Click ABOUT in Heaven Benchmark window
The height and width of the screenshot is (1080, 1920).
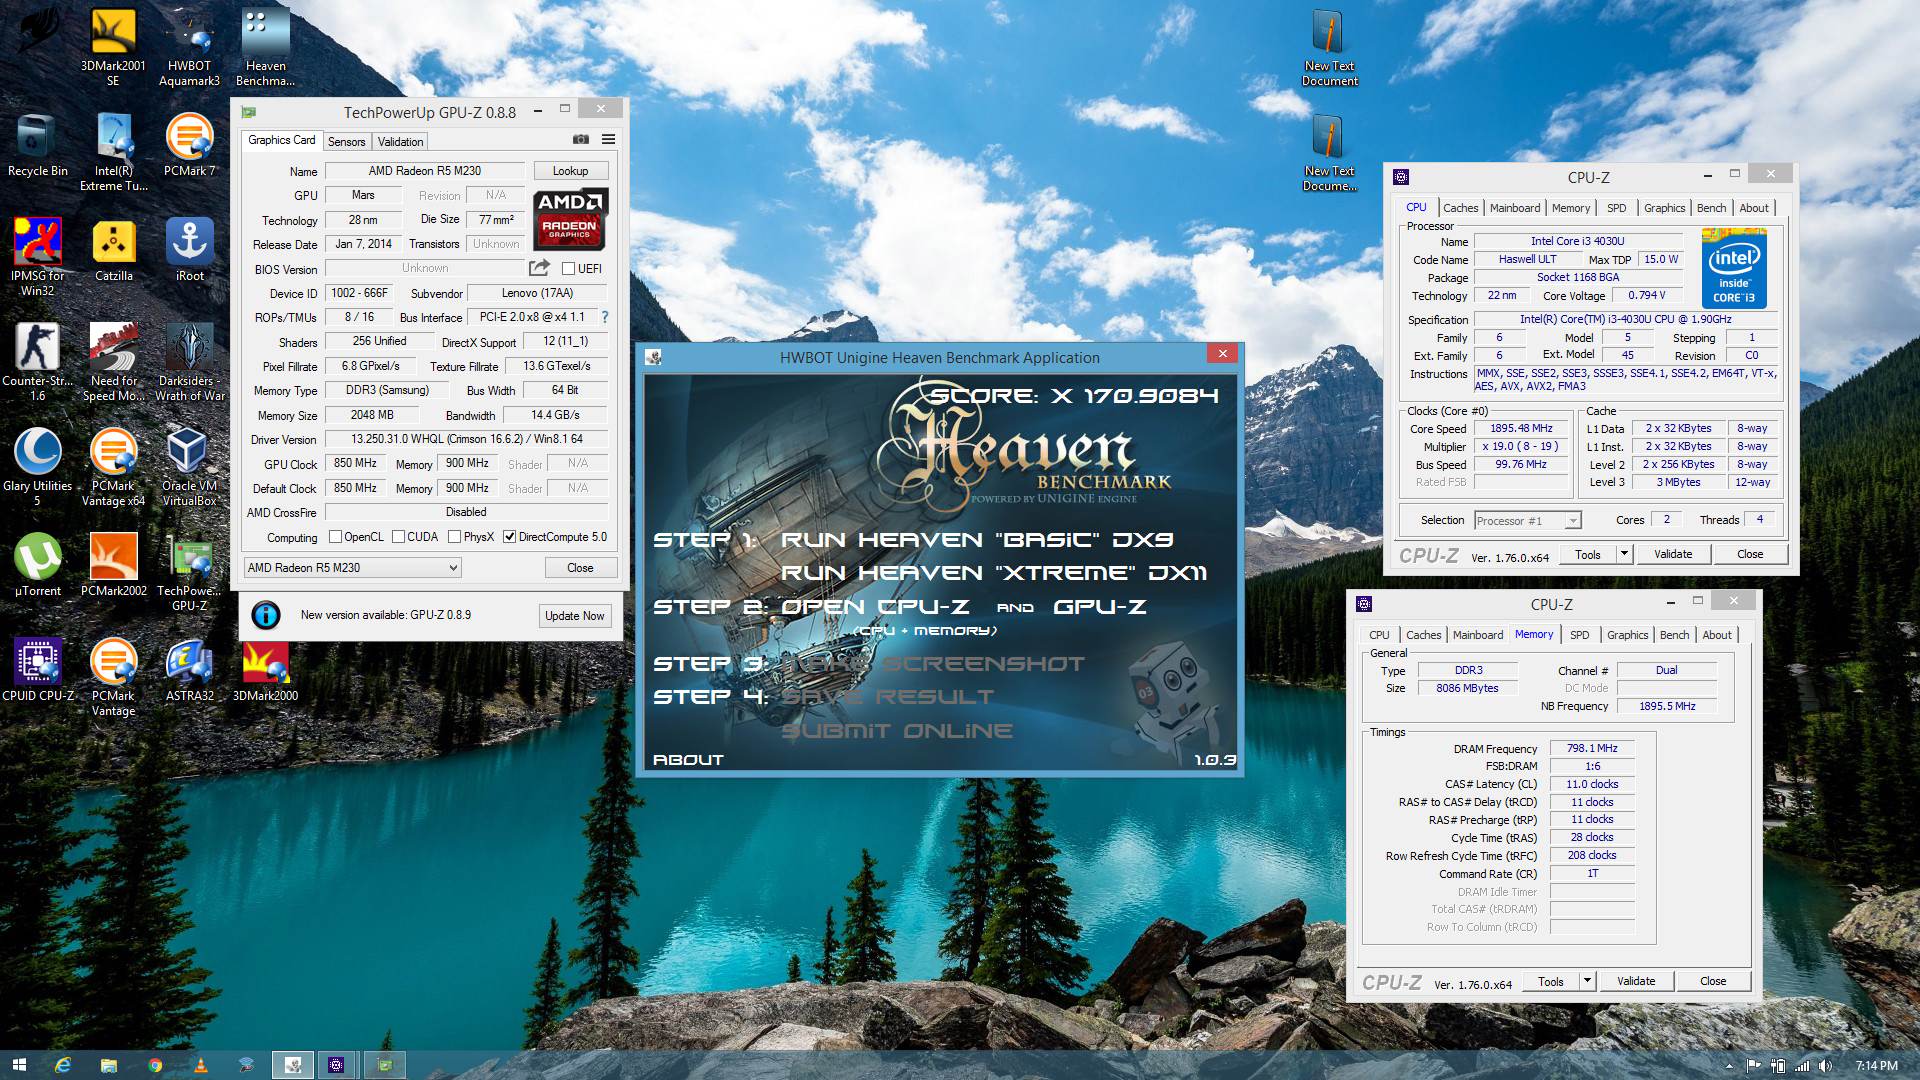688,760
